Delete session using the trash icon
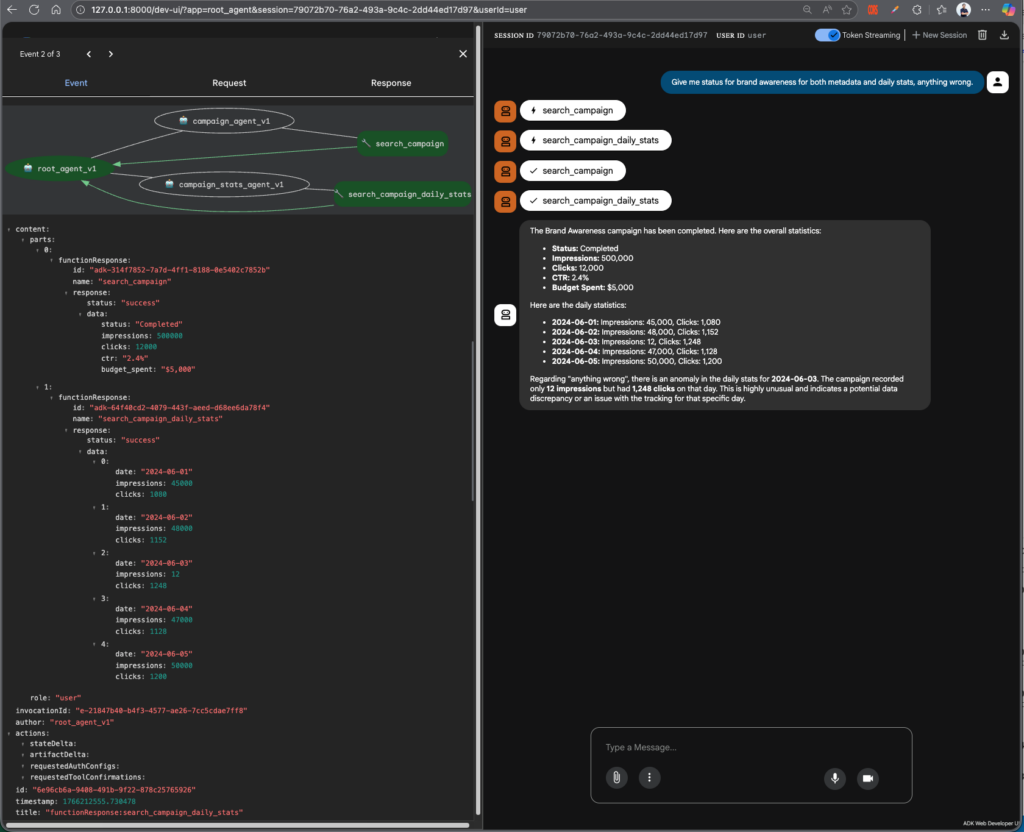Image resolution: width=1024 pixels, height=832 pixels. 981,35
